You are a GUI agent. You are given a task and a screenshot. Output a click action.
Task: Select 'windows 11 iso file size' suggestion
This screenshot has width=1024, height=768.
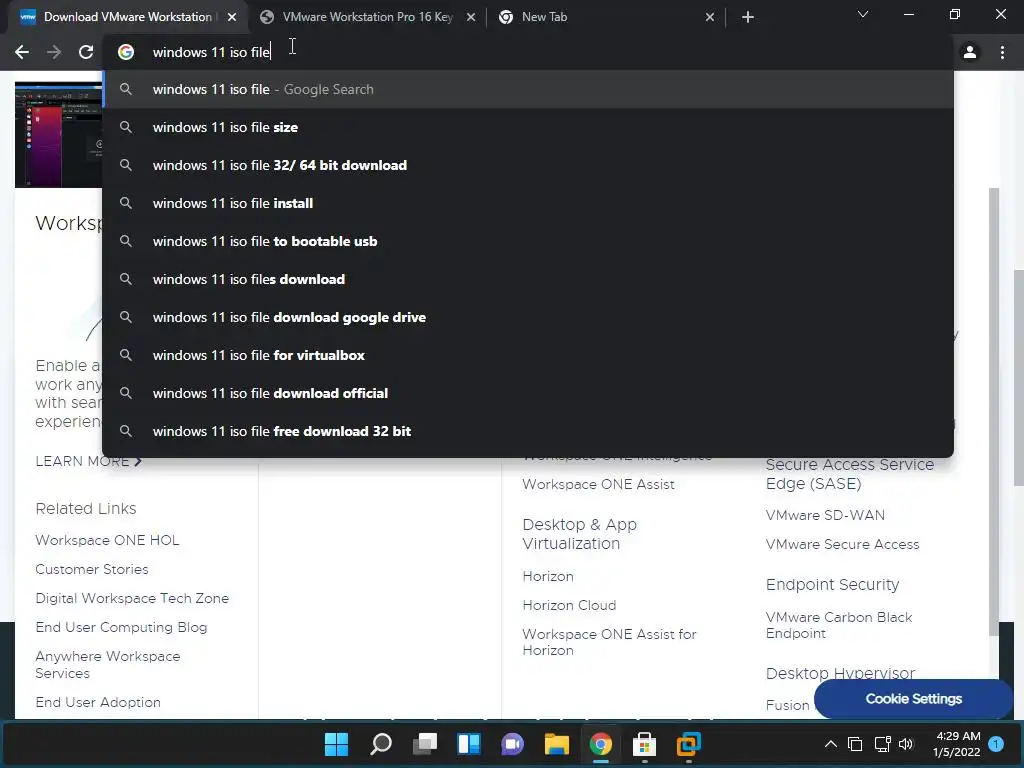(x=528, y=127)
